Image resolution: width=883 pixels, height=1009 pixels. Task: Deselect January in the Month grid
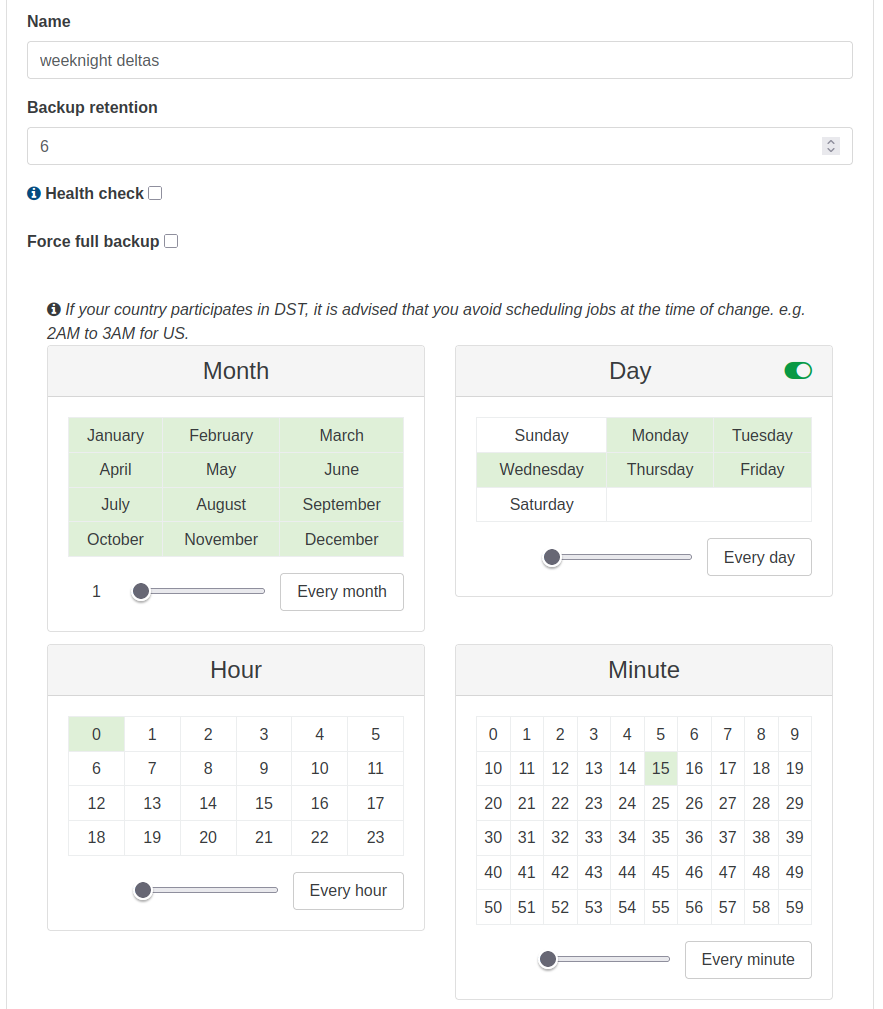click(x=115, y=436)
